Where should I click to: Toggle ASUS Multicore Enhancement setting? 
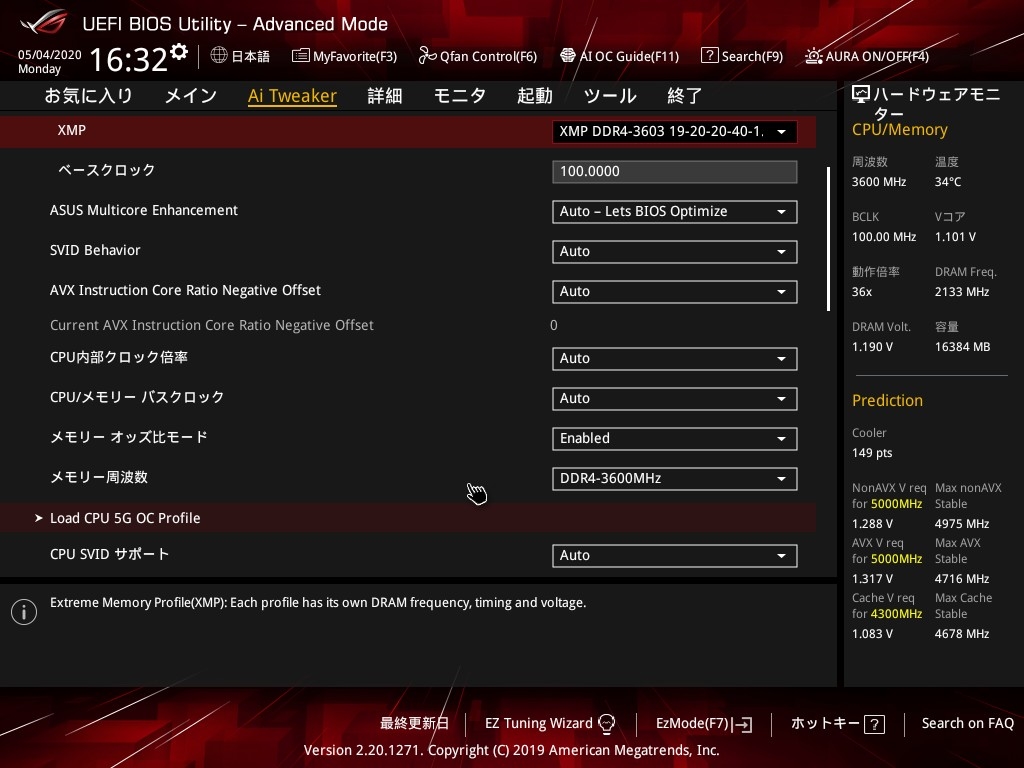(674, 211)
